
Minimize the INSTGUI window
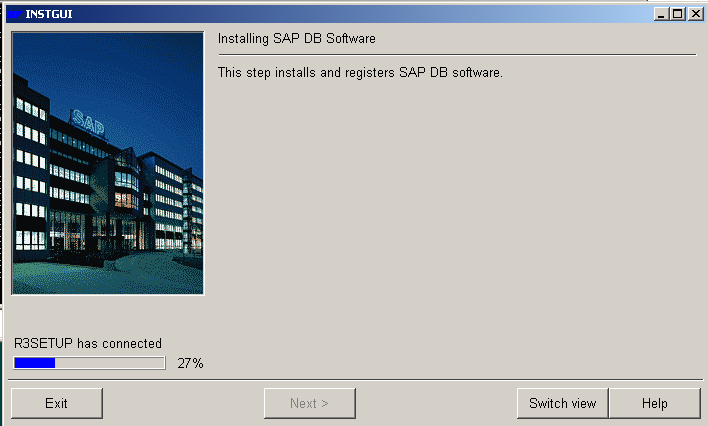(x=661, y=14)
